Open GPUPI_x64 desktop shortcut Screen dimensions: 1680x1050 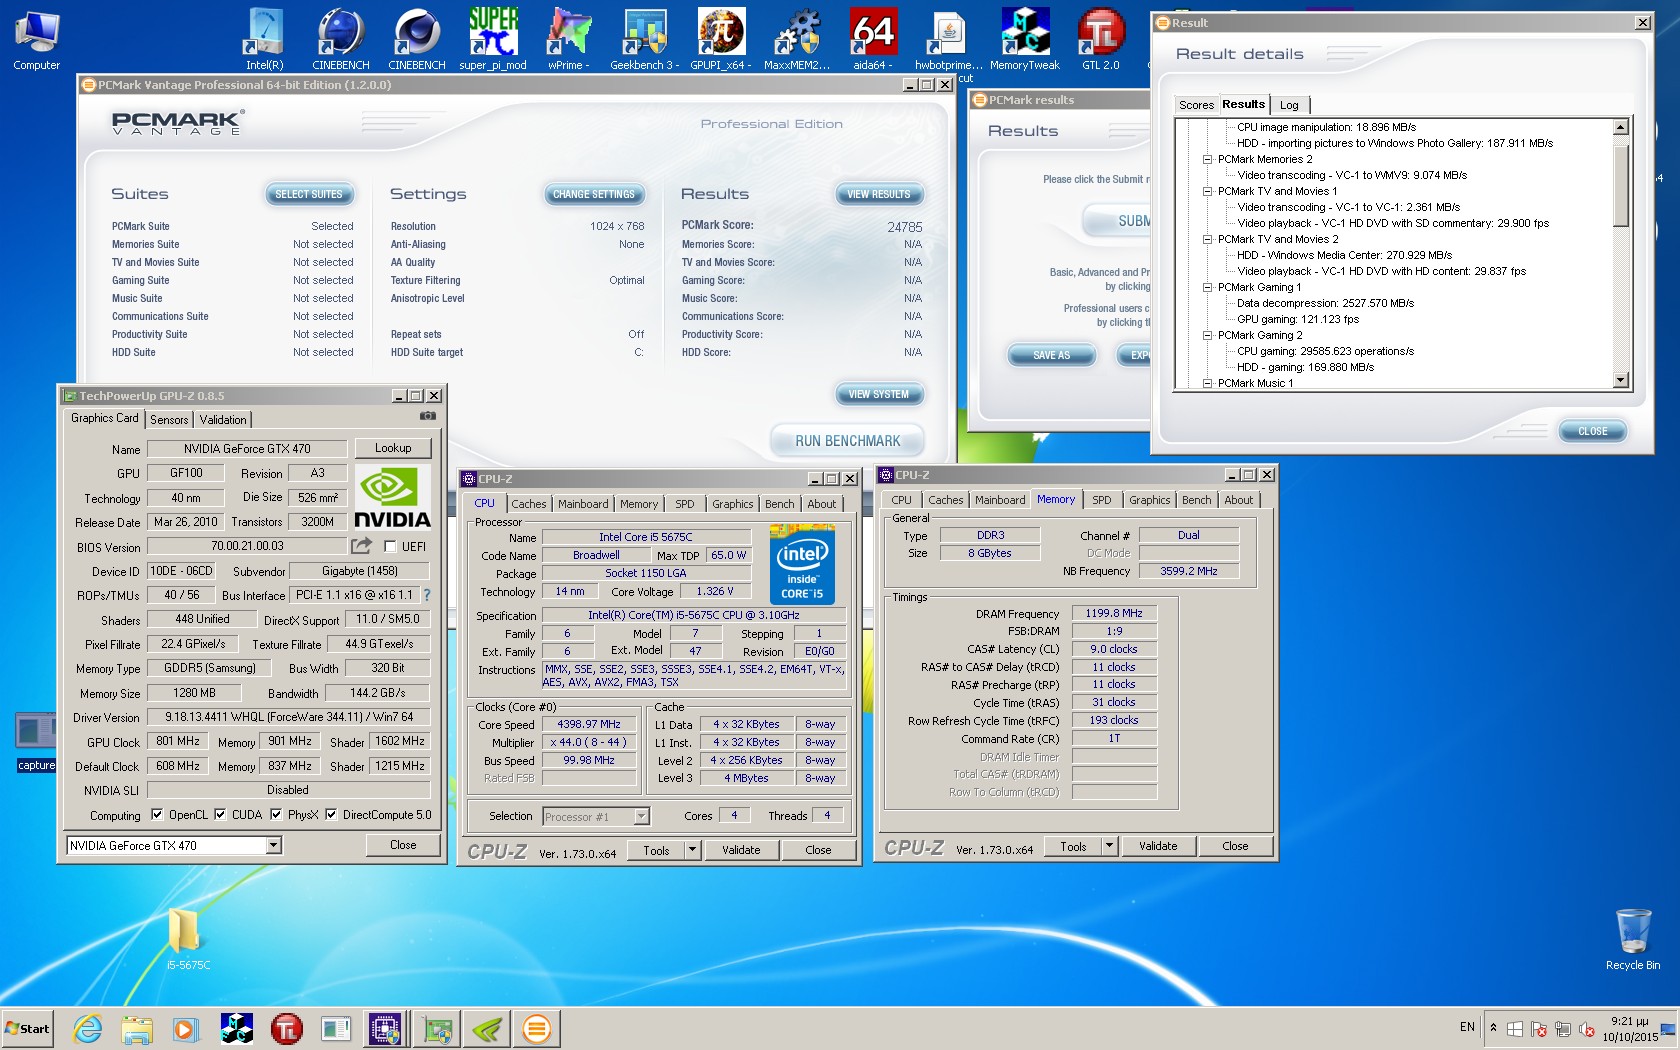721,40
